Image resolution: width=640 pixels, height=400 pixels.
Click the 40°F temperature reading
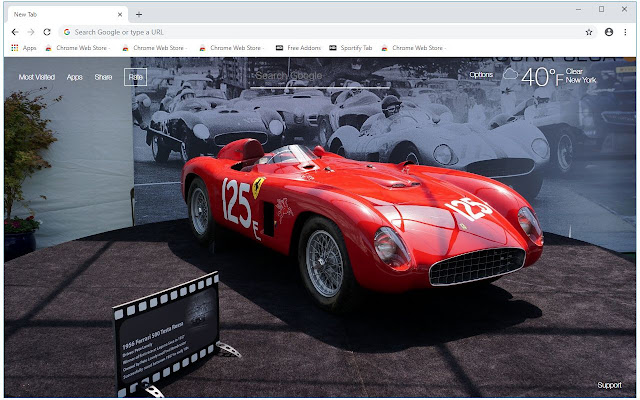(x=542, y=76)
